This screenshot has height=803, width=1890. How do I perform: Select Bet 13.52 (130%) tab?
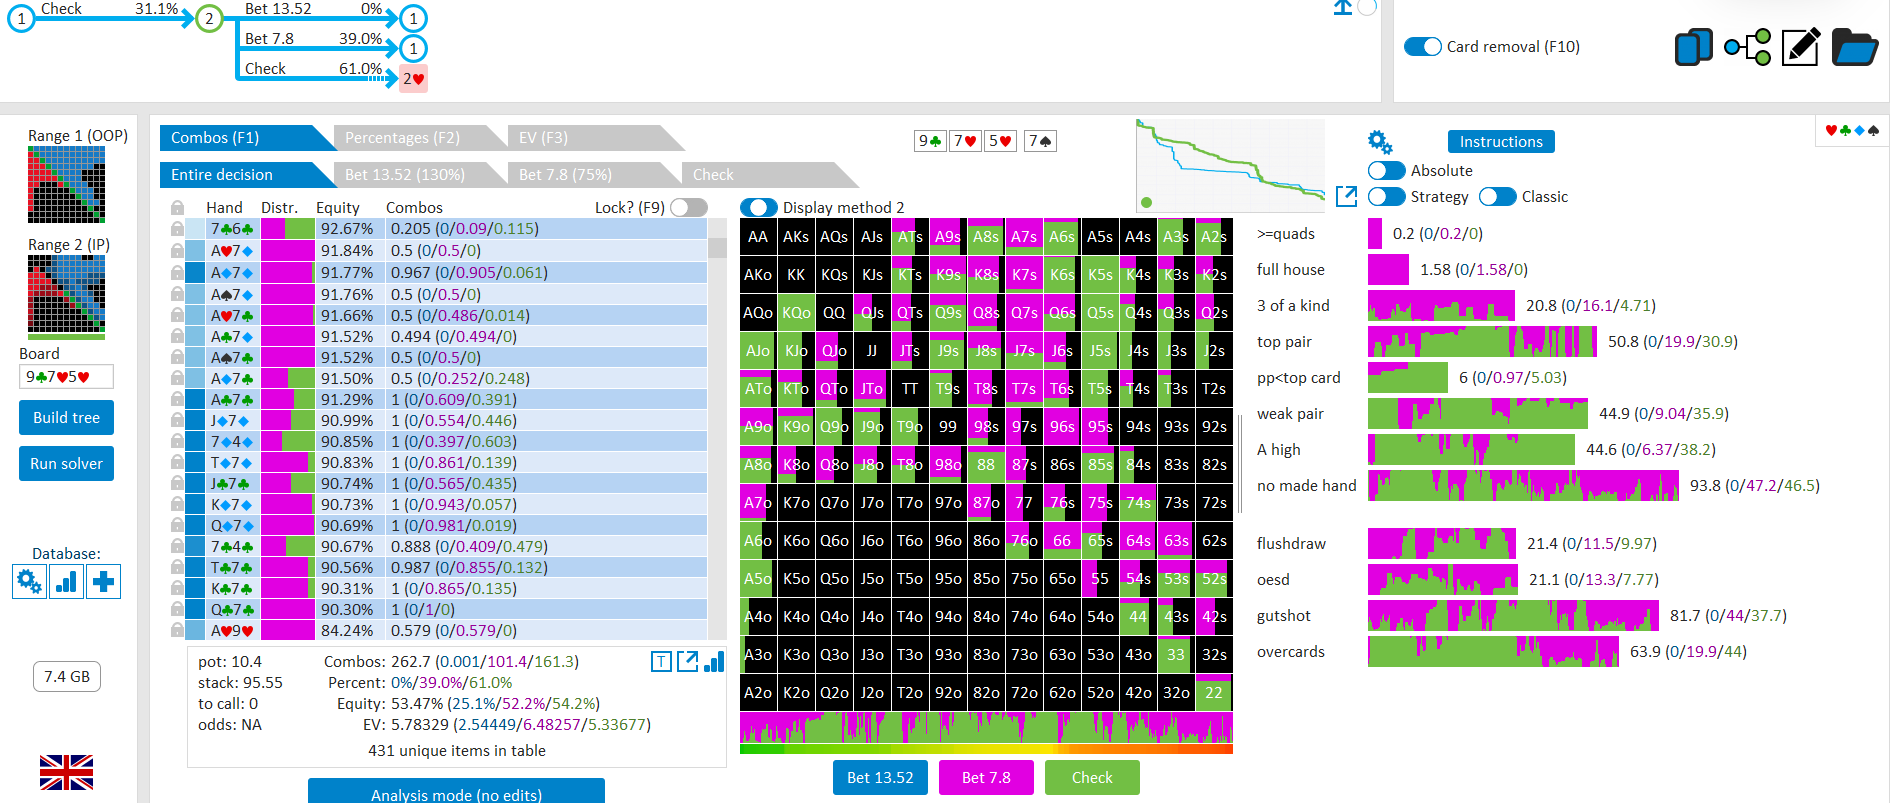pyautogui.click(x=418, y=174)
